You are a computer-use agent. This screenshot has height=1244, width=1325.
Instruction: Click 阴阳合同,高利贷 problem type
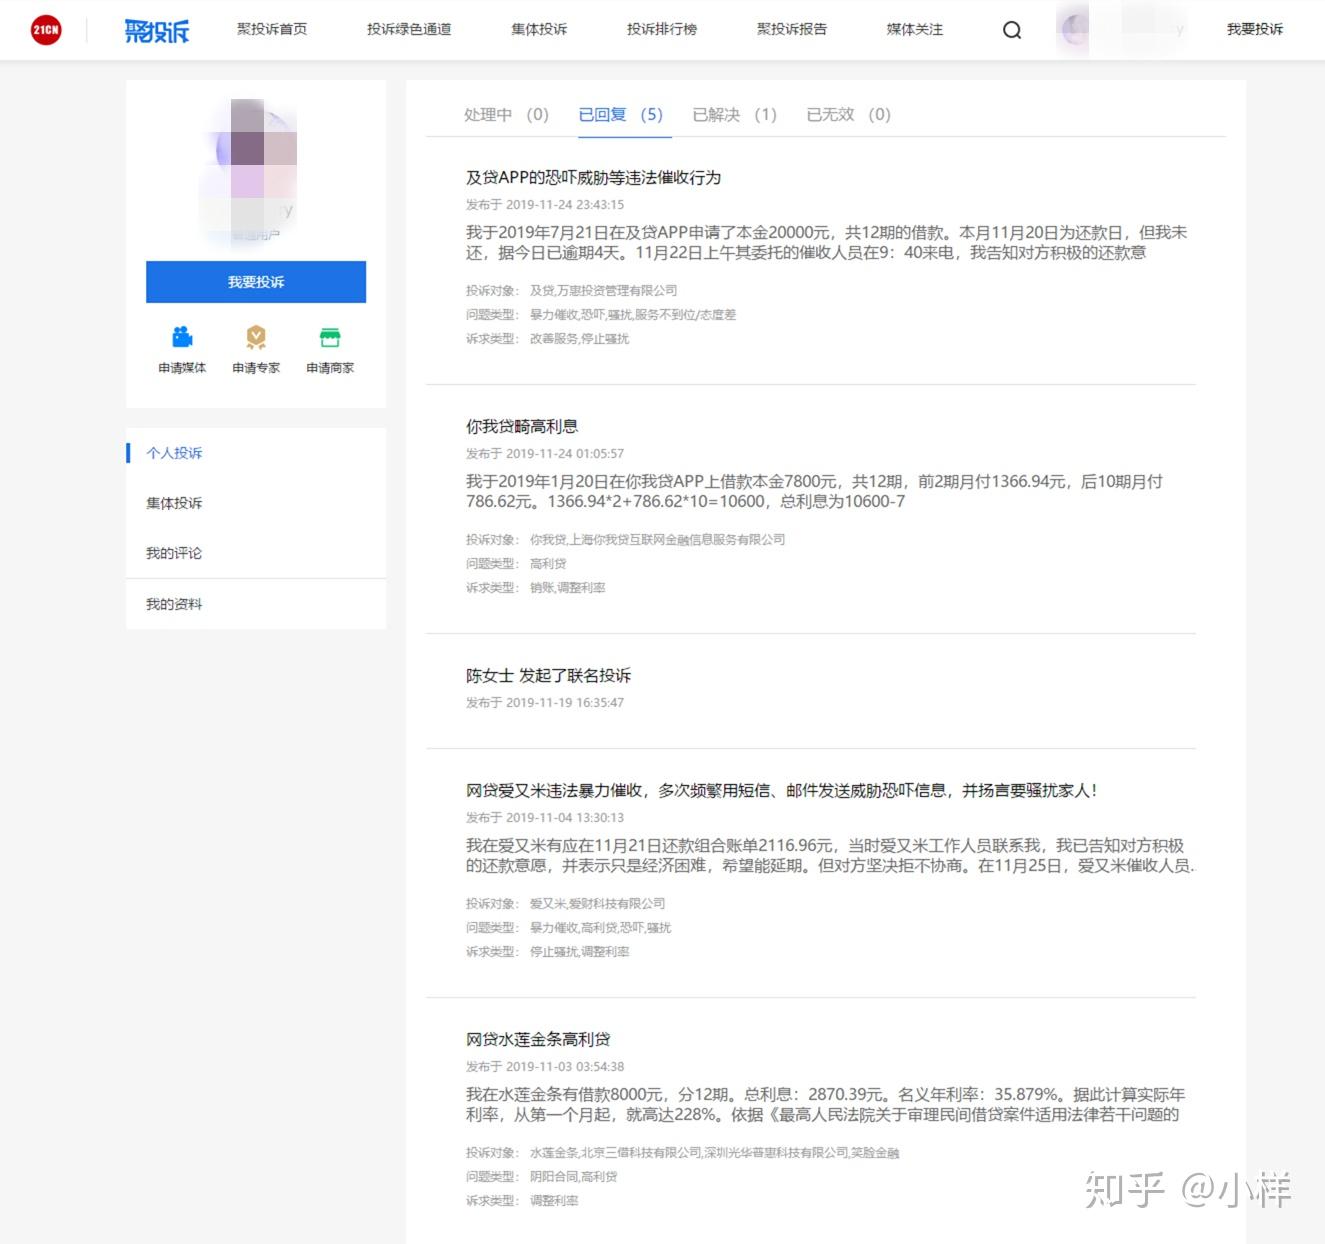573,1177
